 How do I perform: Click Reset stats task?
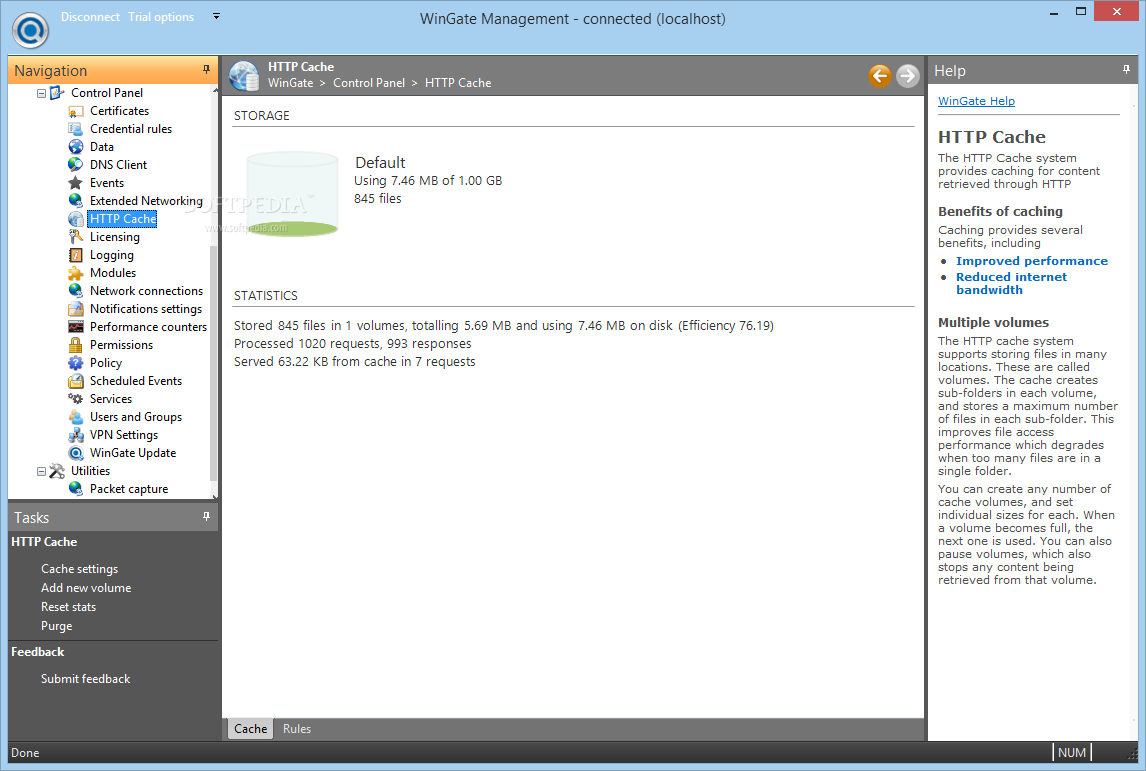point(68,607)
